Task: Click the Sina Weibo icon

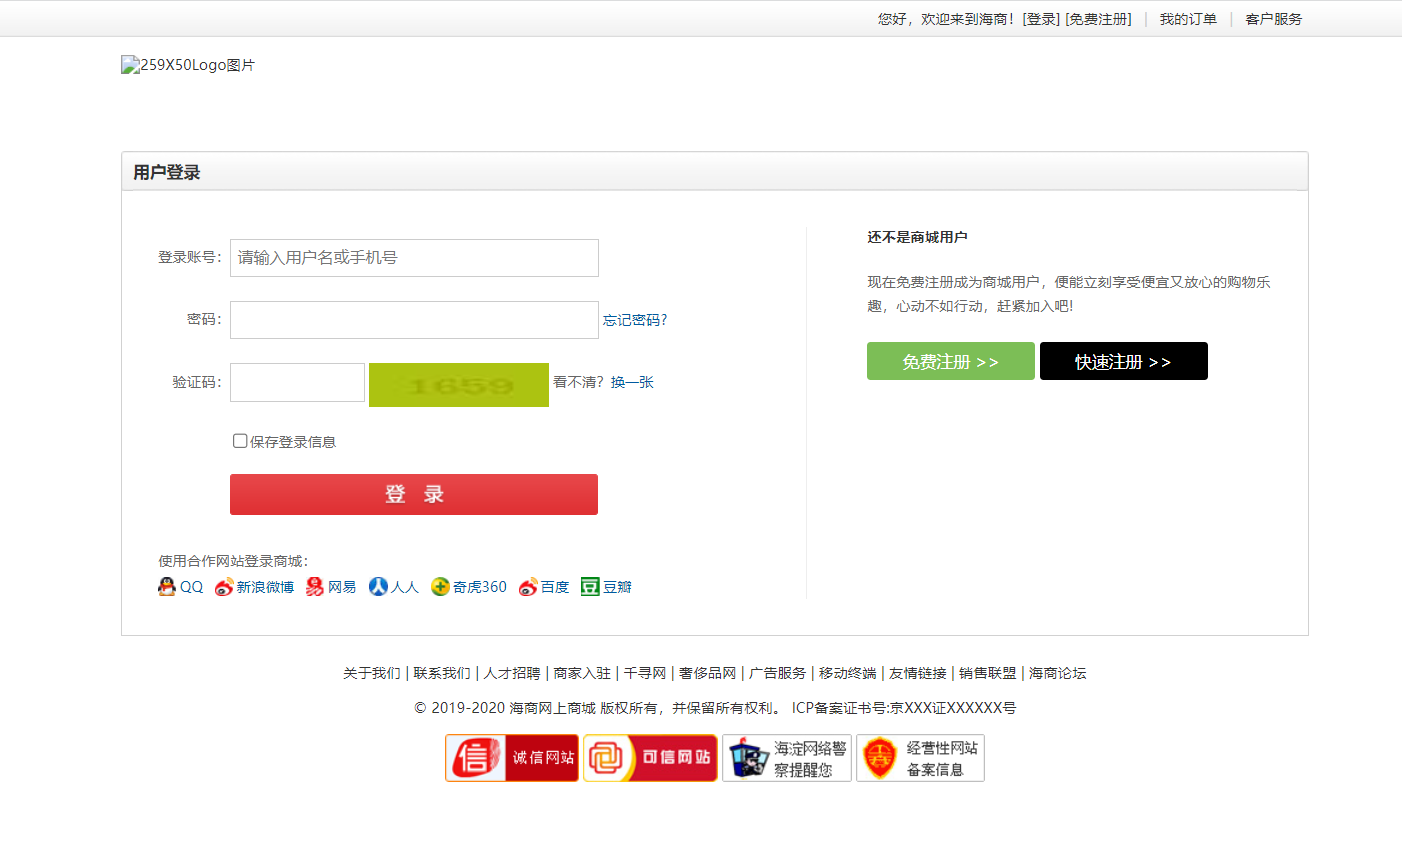Action: point(224,587)
